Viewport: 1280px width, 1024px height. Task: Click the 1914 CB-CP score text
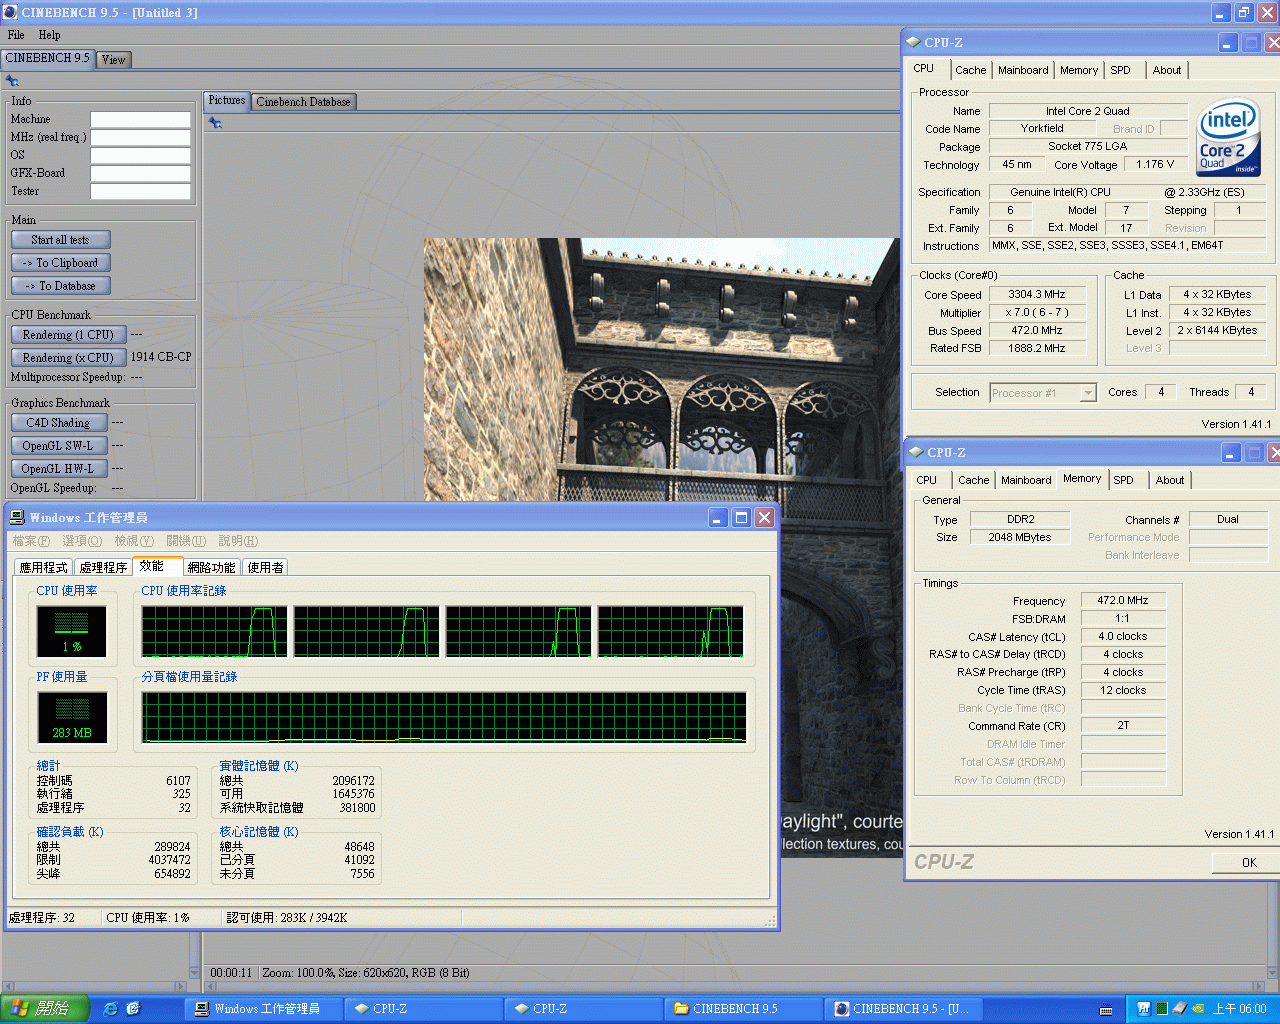coord(161,357)
